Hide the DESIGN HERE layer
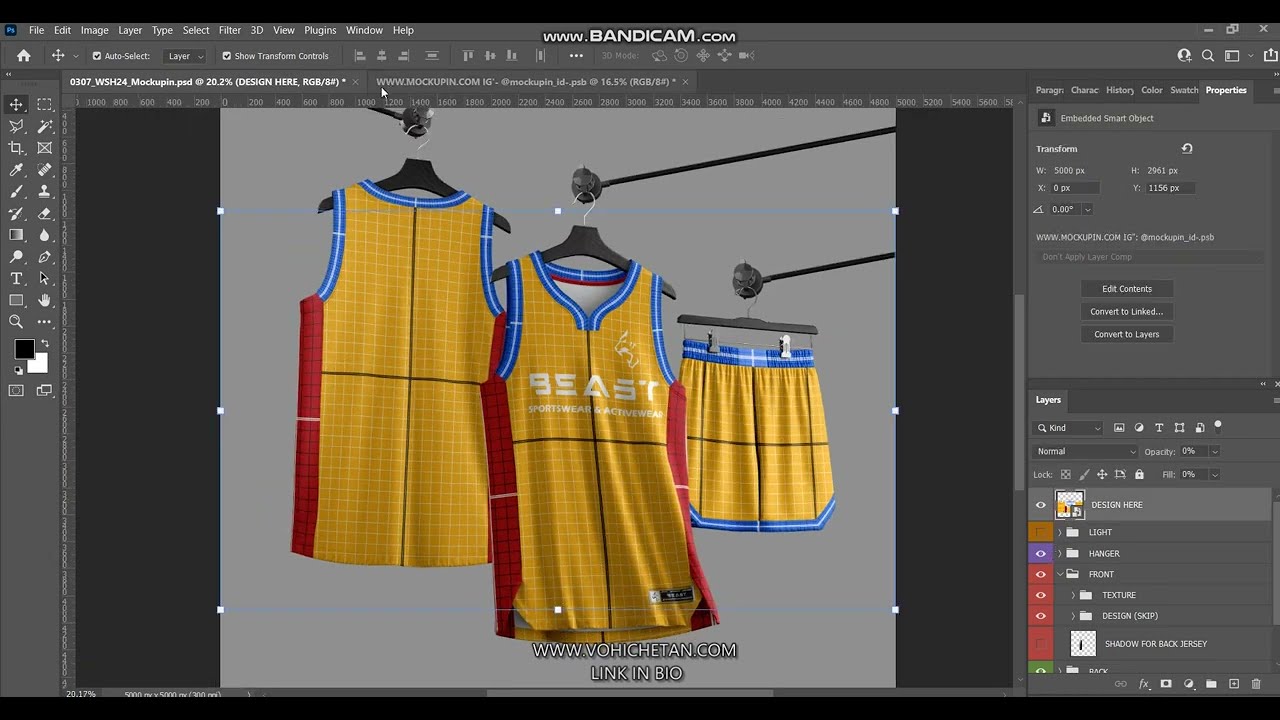This screenshot has width=1280, height=720. pyautogui.click(x=1040, y=505)
